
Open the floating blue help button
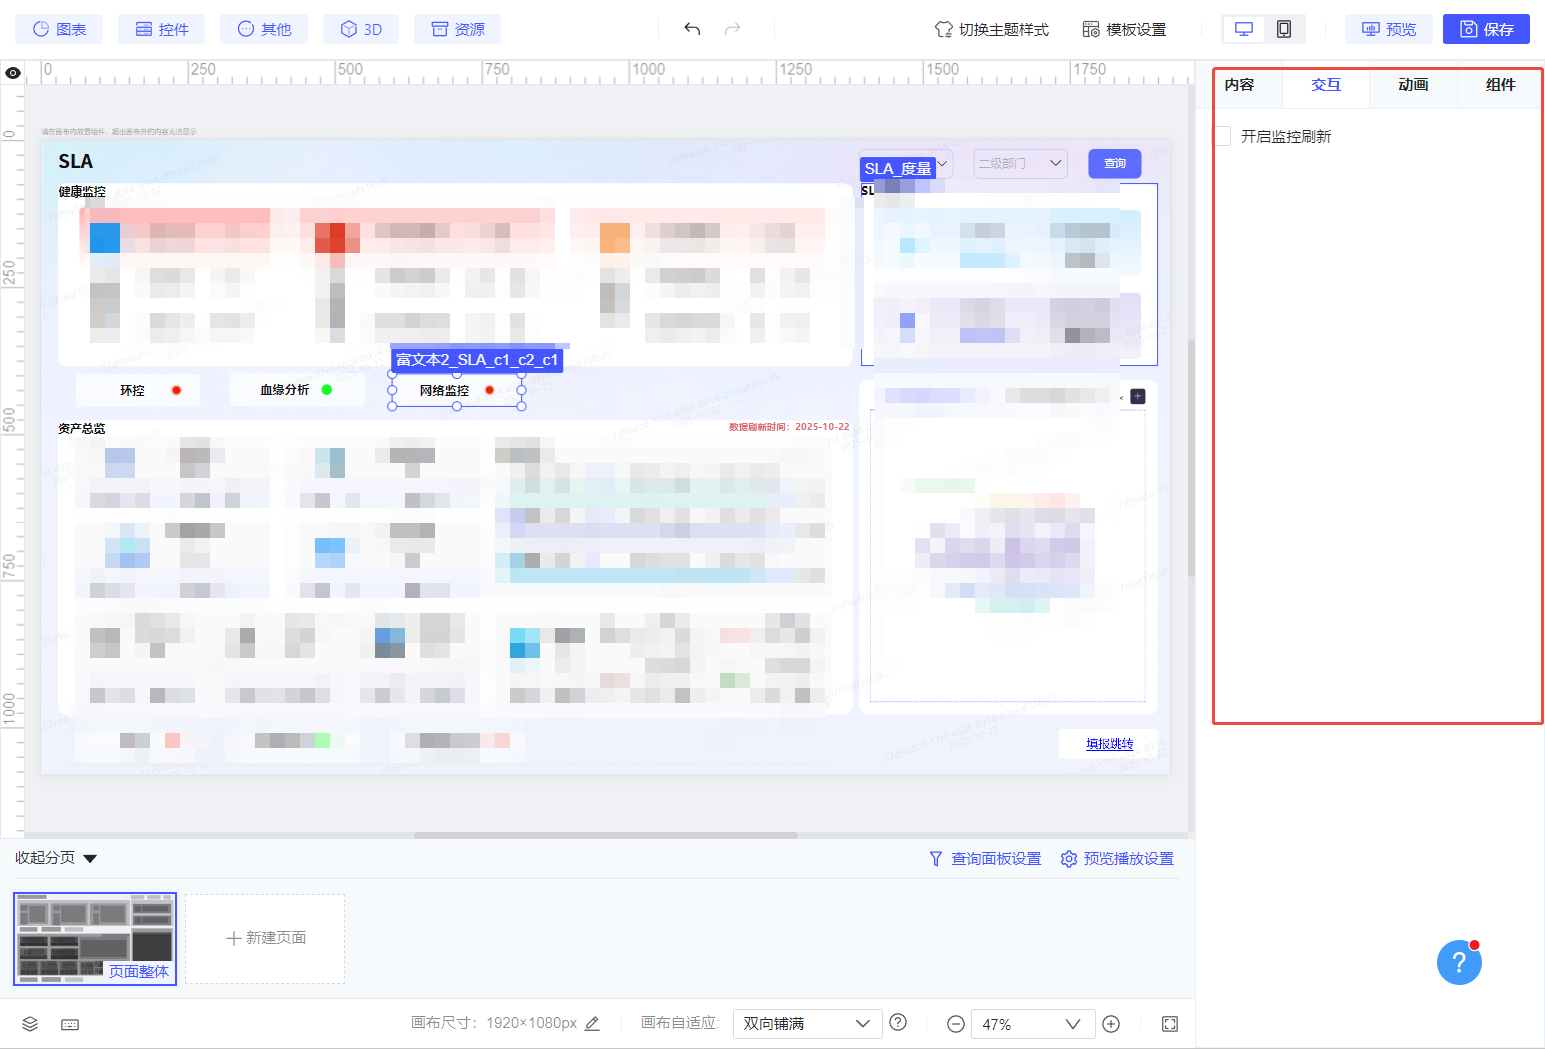pos(1459,963)
